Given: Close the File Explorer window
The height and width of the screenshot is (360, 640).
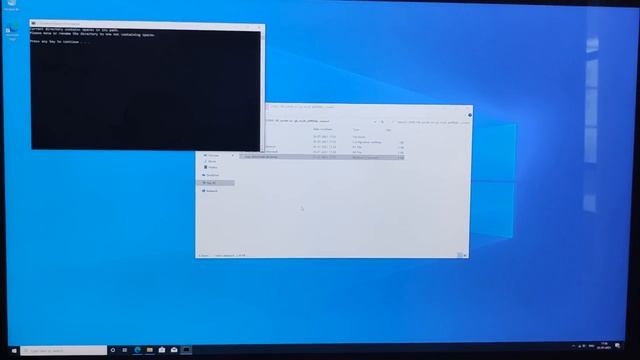Looking at the screenshot, I should coord(467,108).
